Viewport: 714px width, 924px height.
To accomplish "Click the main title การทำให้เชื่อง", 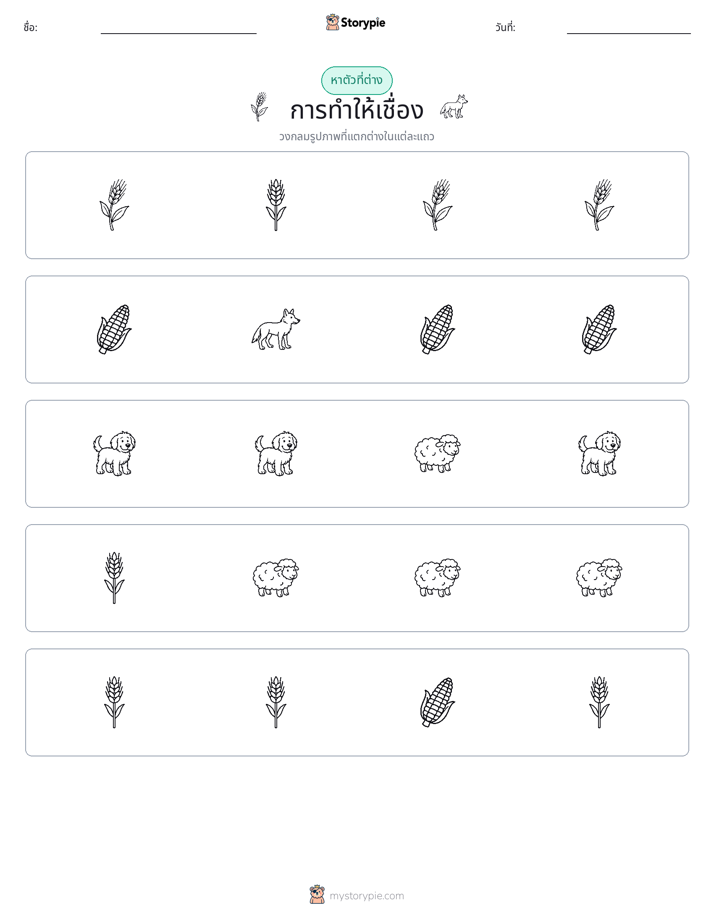I will (x=356, y=110).
